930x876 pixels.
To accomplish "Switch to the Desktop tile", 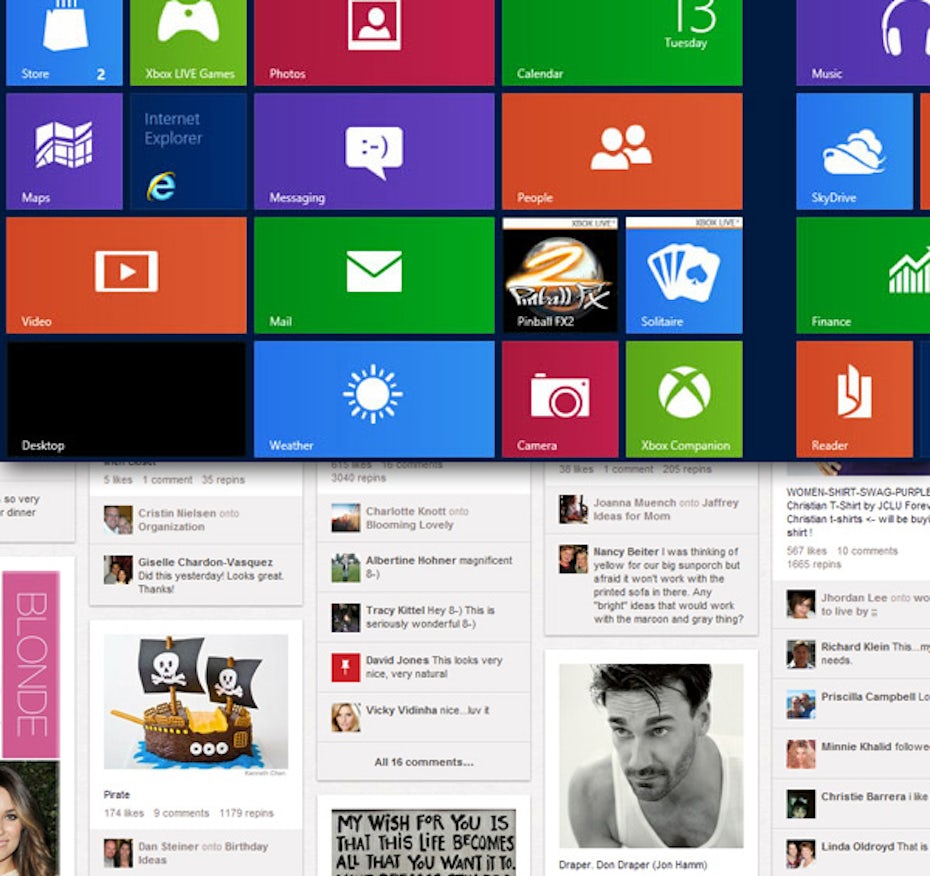I will 126,398.
